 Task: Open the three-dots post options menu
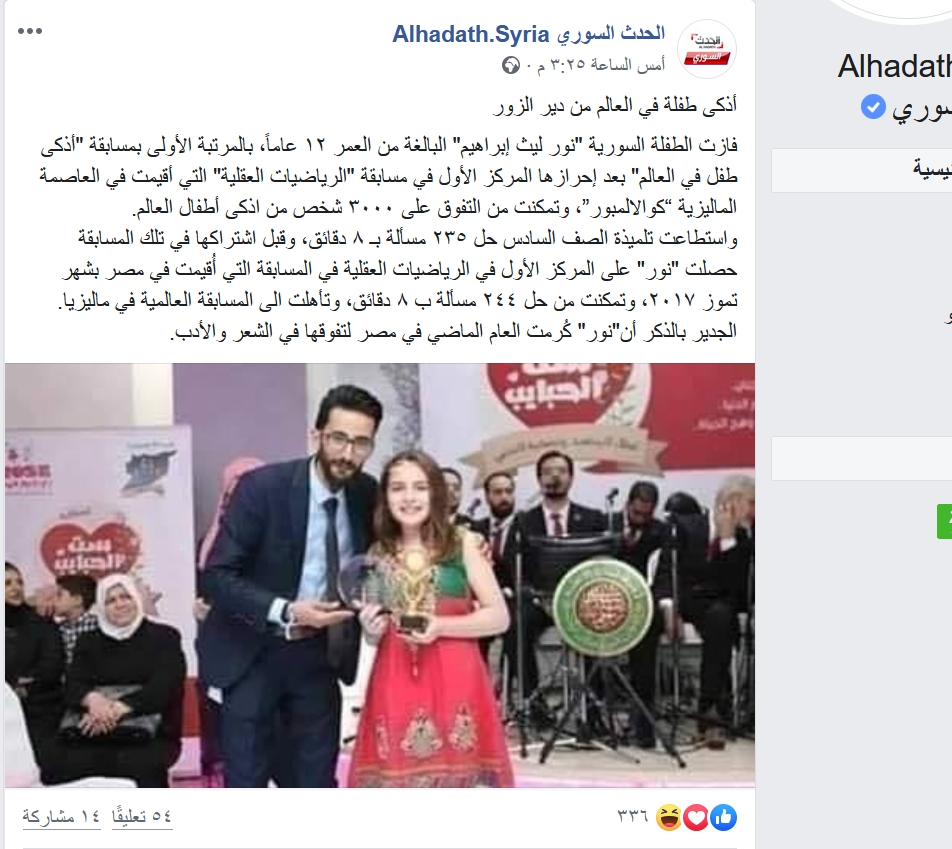(x=30, y=32)
